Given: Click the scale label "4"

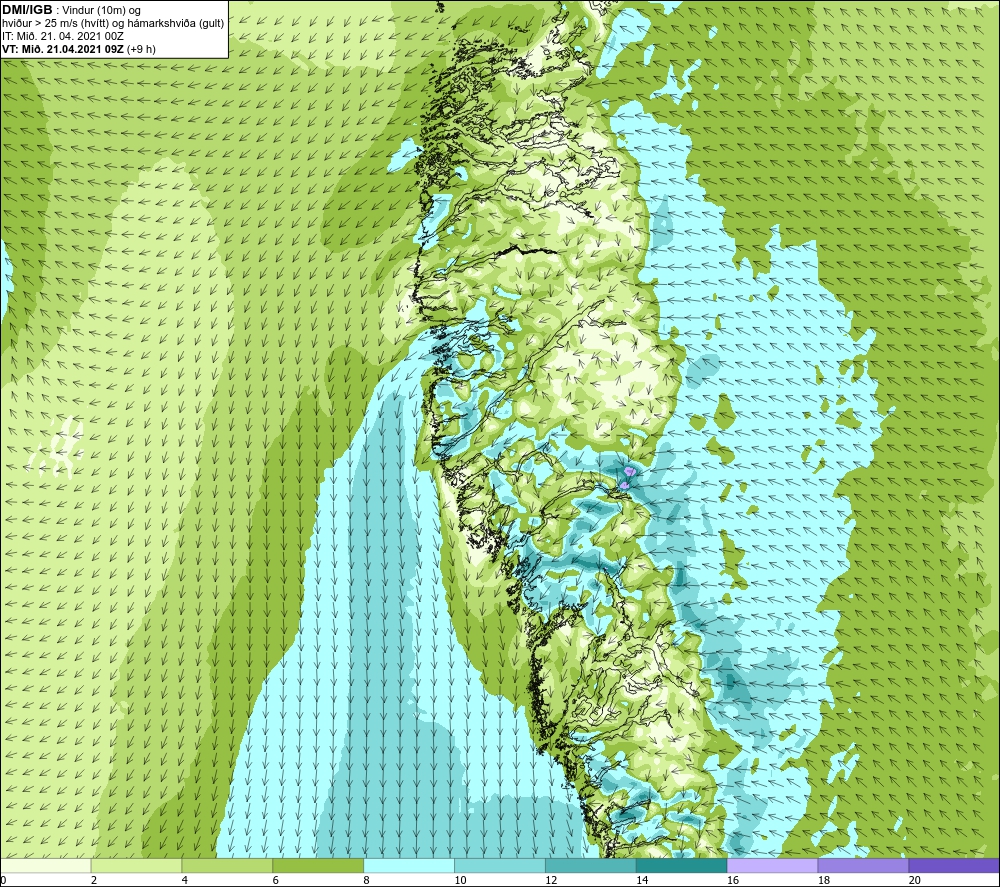Looking at the screenshot, I should (184, 880).
